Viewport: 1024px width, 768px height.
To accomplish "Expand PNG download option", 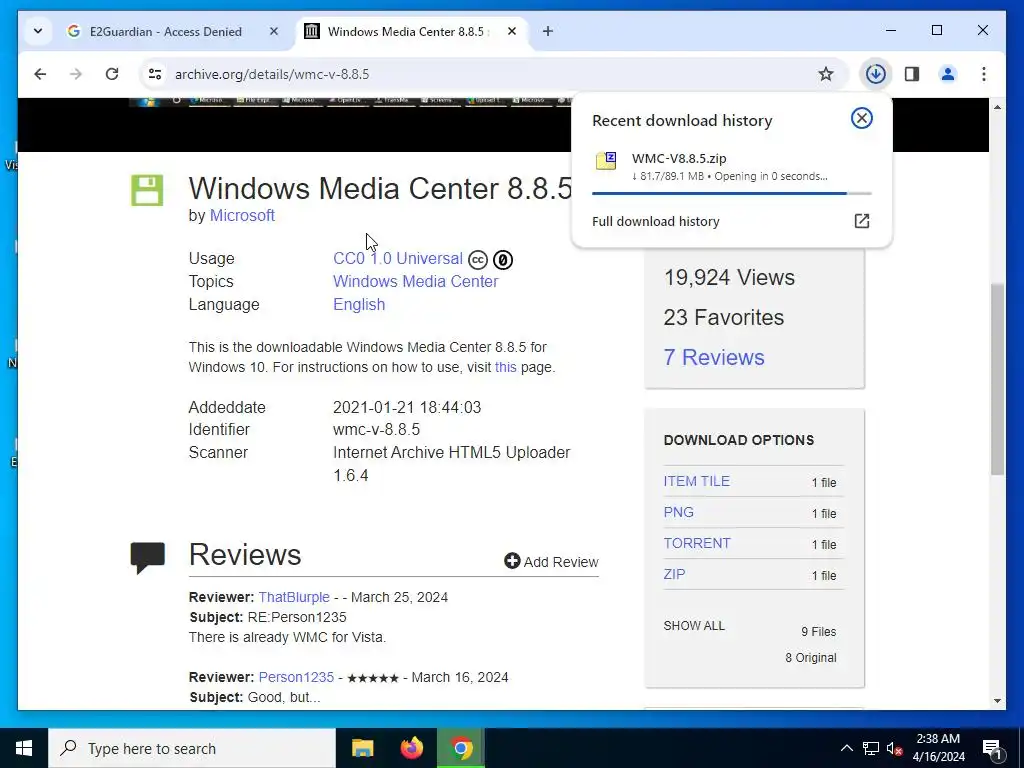I will tap(679, 512).
